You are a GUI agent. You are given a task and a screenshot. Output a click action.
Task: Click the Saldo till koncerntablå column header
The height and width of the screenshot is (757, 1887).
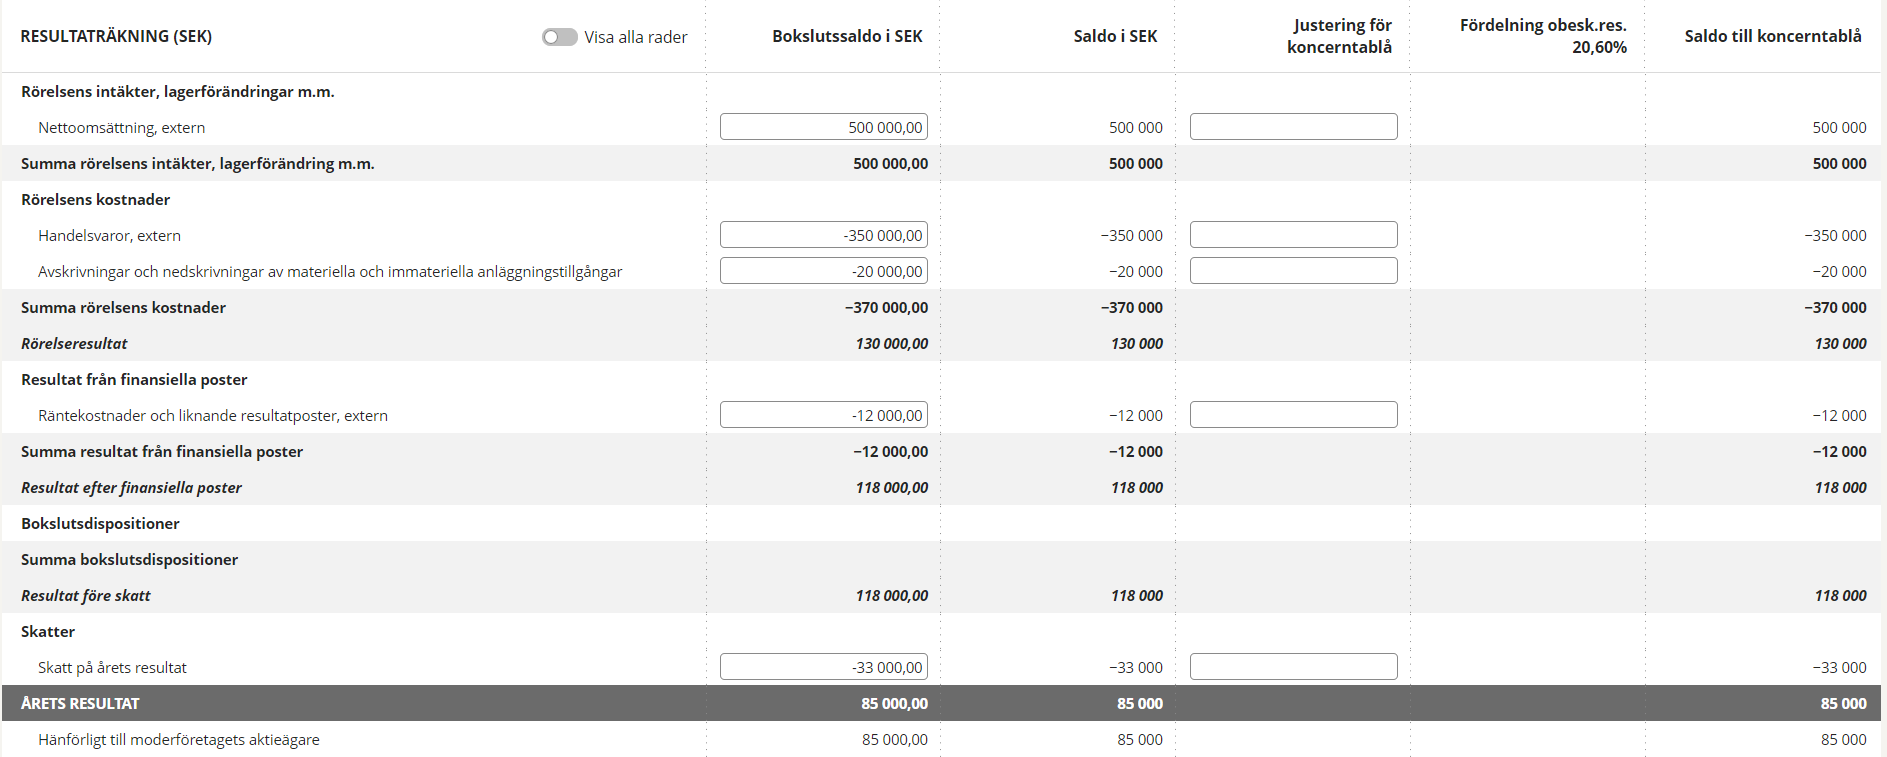(x=1772, y=36)
